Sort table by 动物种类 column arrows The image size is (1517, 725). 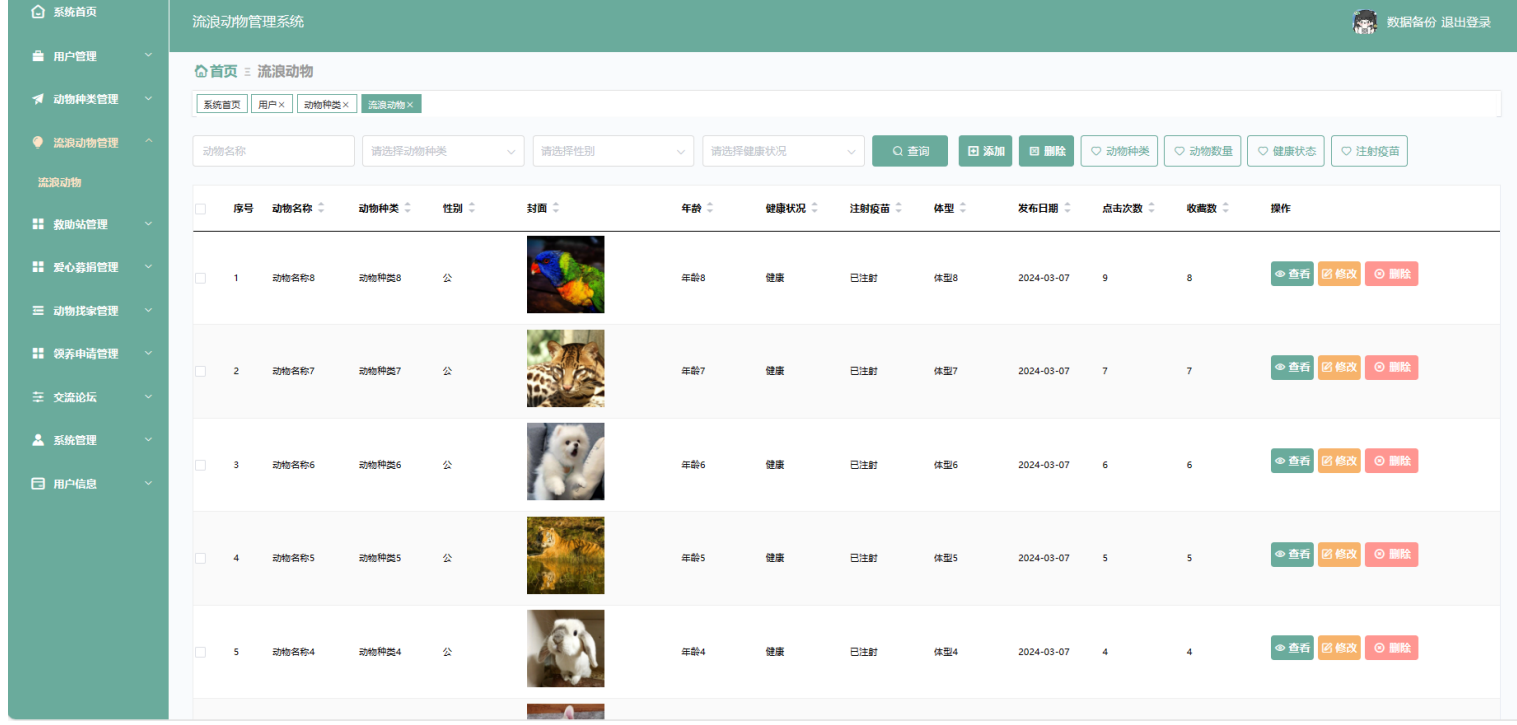(x=407, y=208)
